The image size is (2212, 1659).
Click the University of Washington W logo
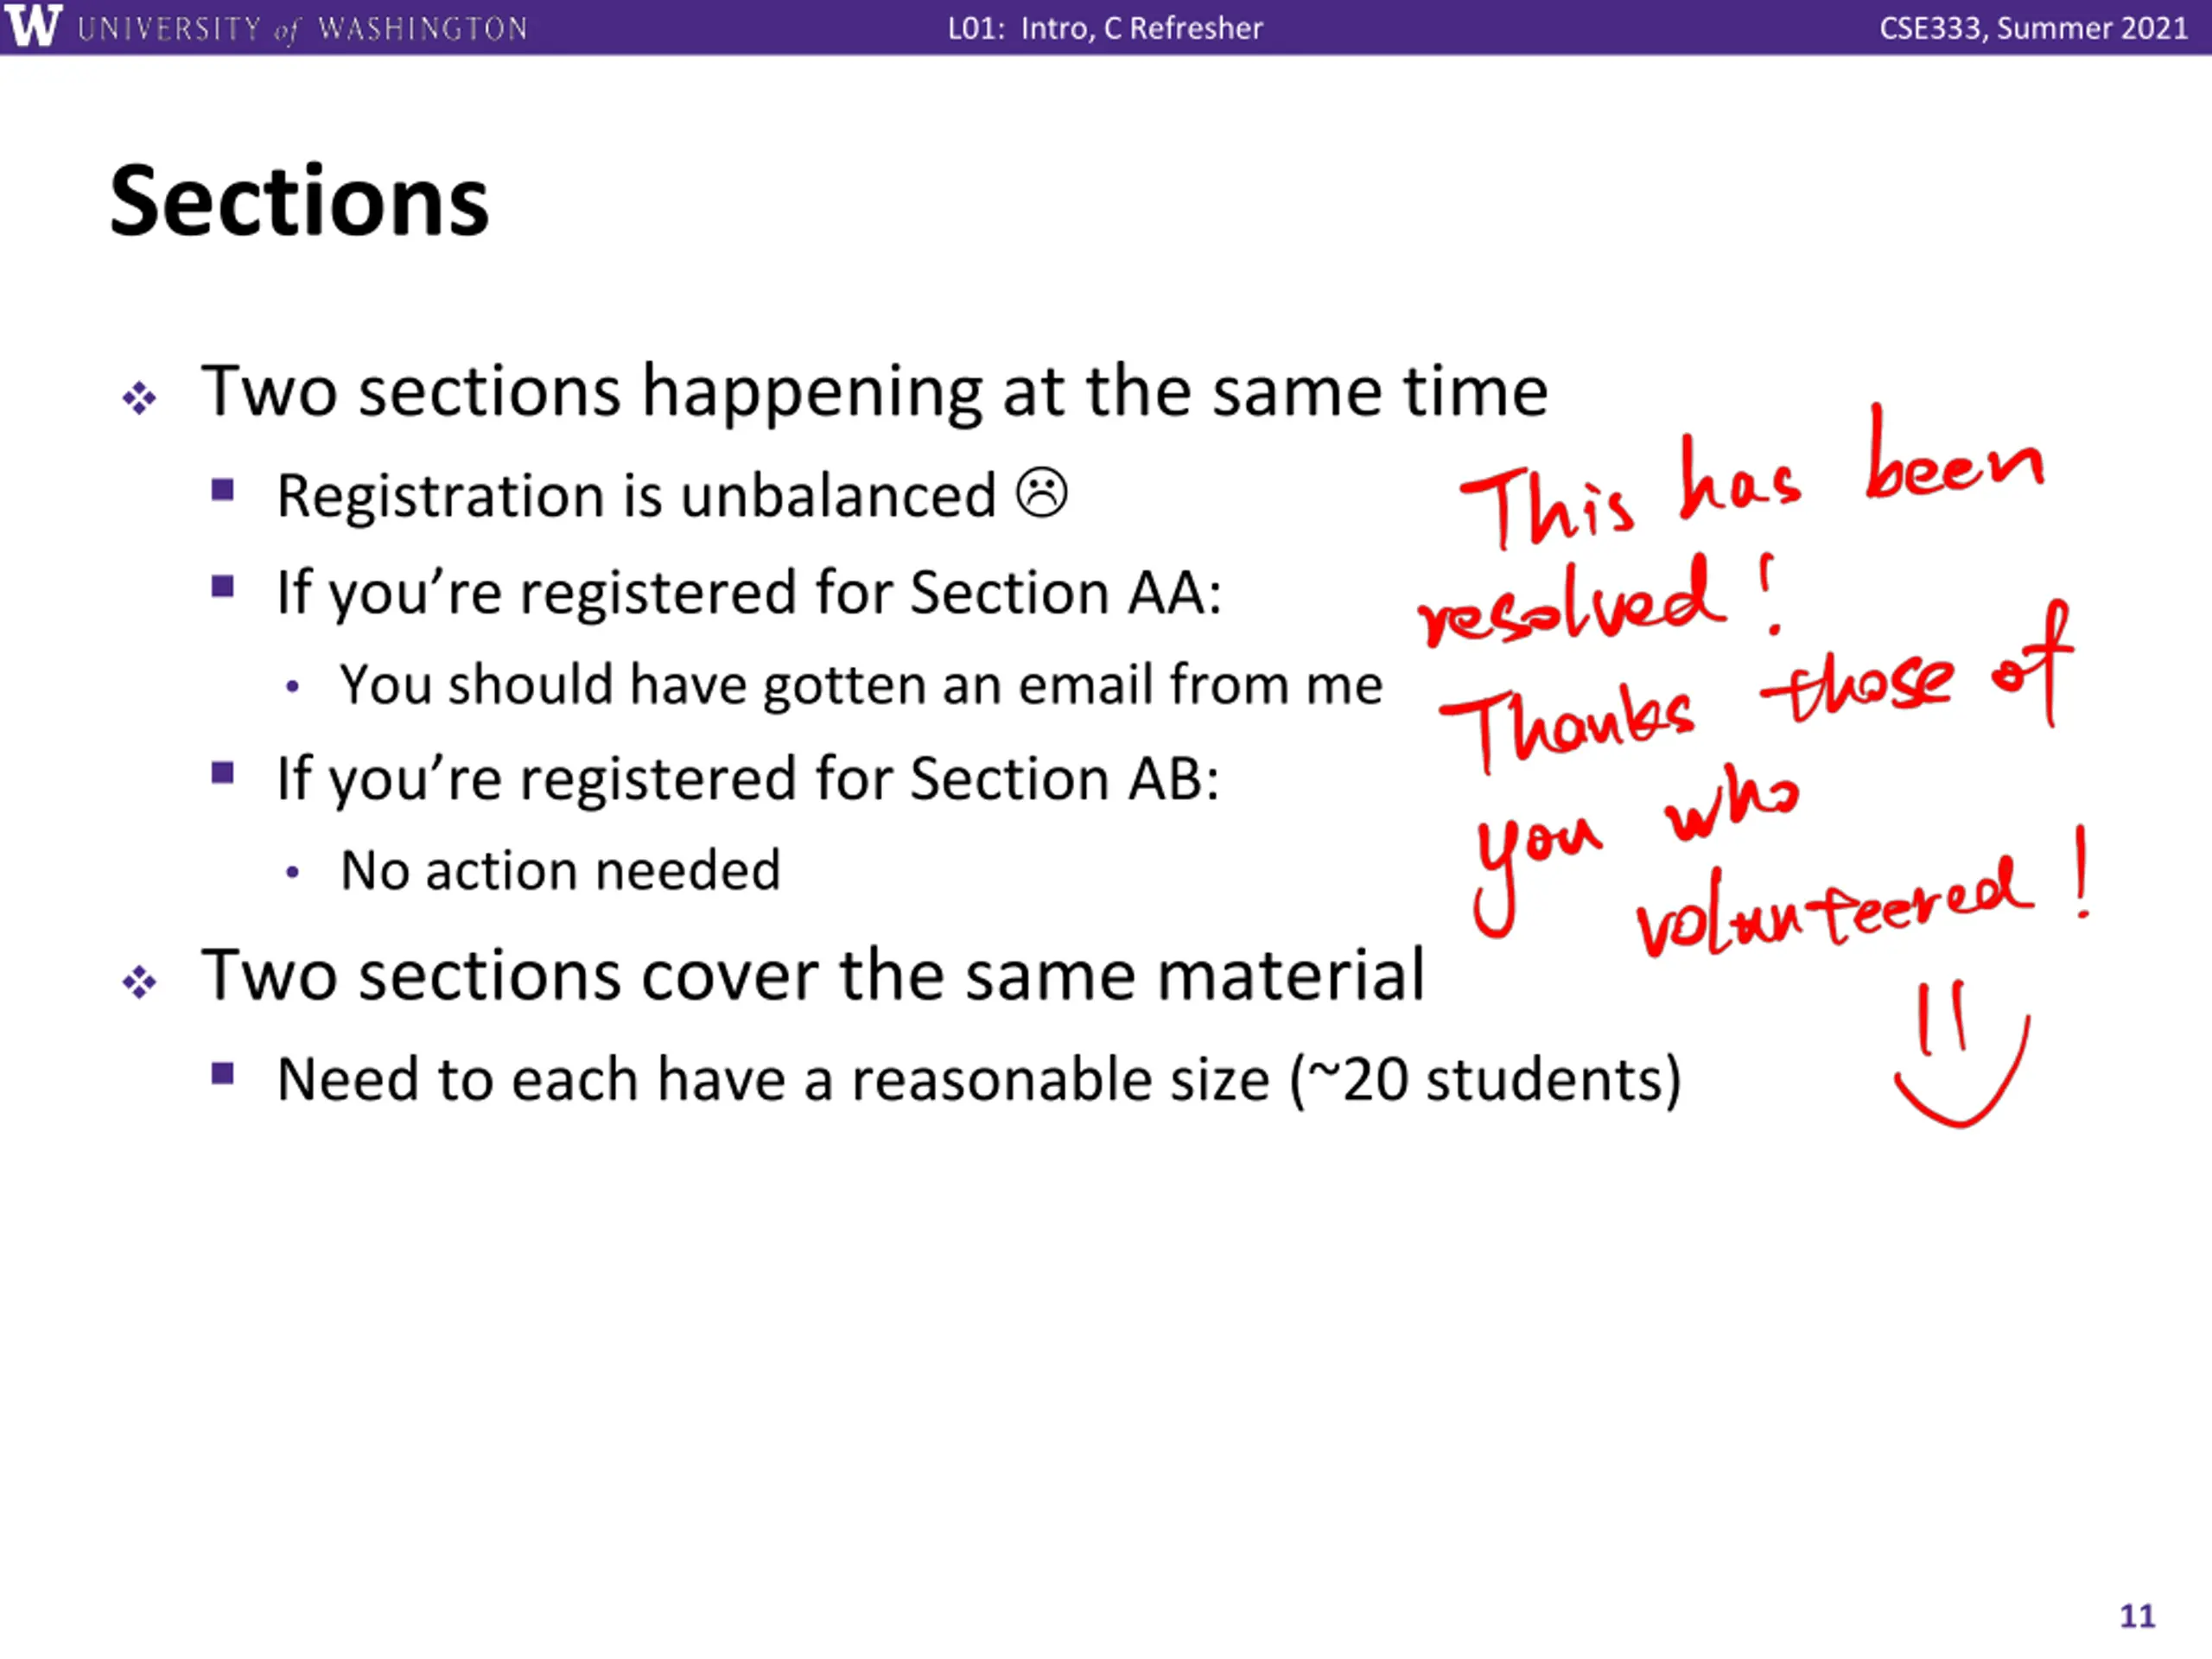pos(33,26)
